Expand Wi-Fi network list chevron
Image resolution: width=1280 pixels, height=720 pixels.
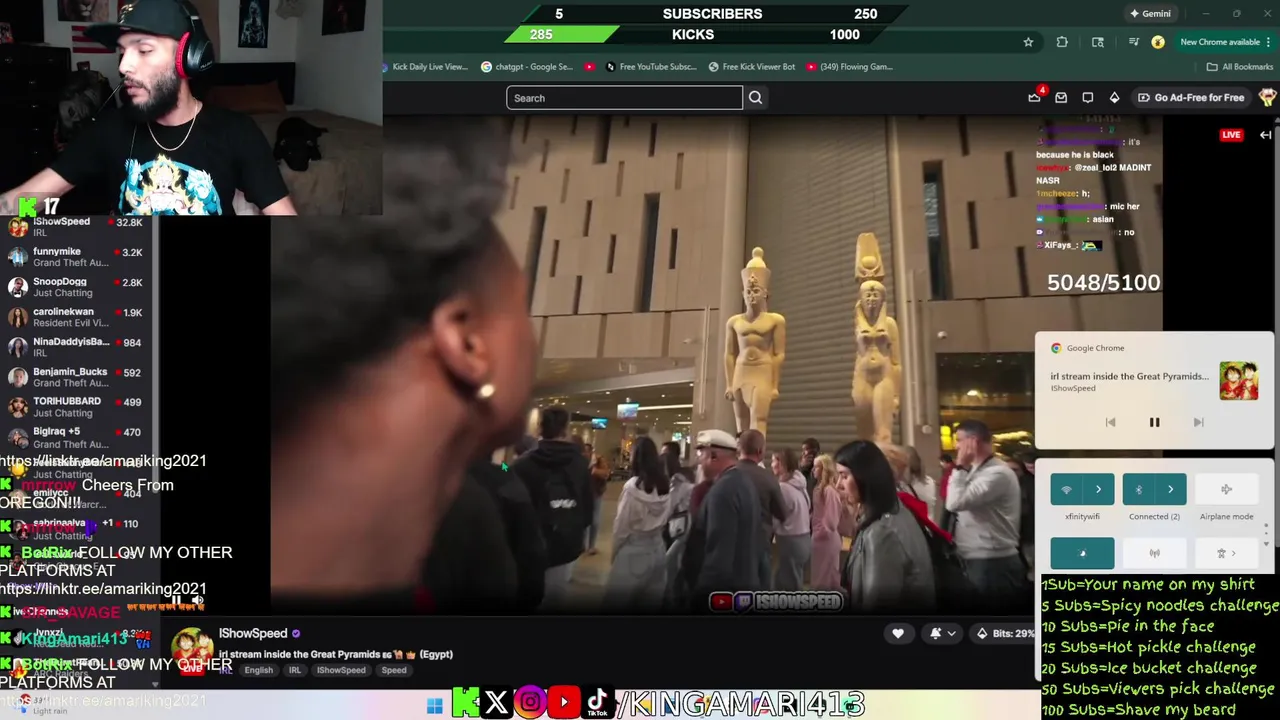coord(1098,489)
